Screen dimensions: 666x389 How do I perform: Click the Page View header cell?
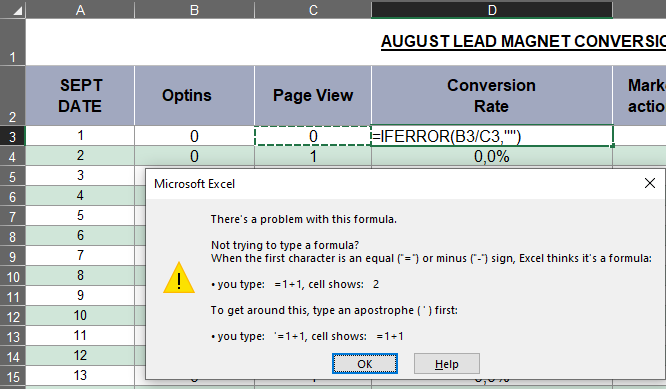coord(313,96)
